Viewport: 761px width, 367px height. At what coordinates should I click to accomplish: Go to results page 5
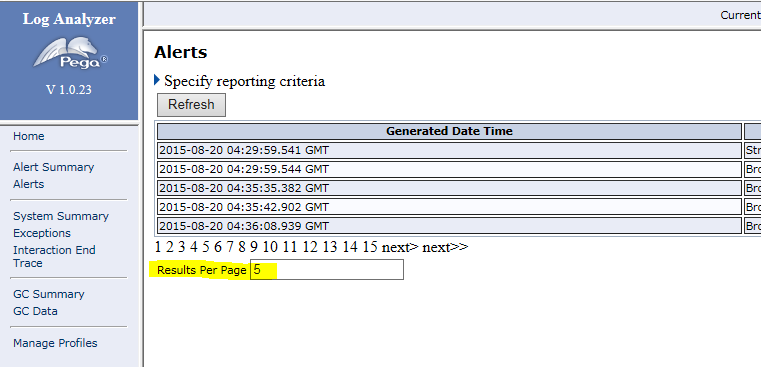click(x=206, y=247)
